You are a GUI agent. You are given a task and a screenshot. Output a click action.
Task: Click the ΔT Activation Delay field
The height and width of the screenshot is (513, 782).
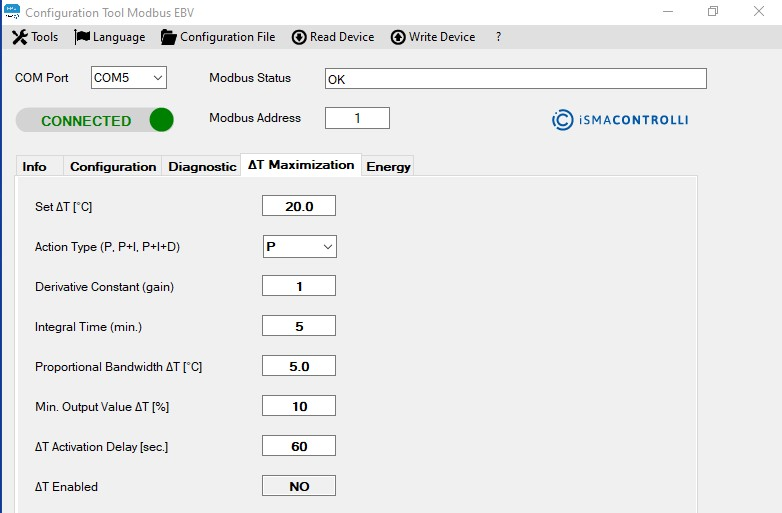[x=299, y=446]
